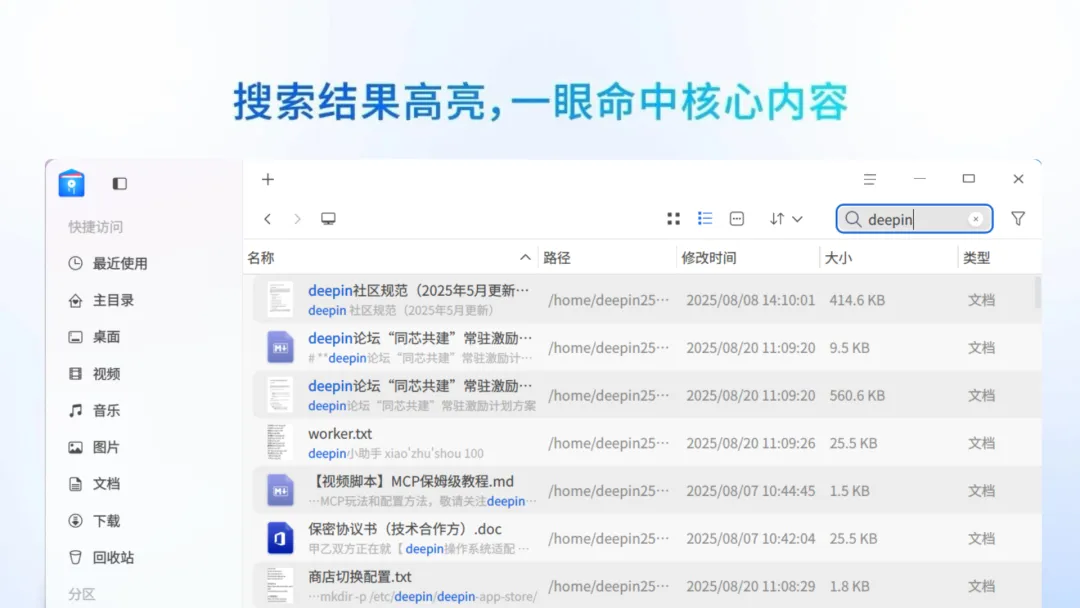Switch to tree view mode

pos(737,219)
